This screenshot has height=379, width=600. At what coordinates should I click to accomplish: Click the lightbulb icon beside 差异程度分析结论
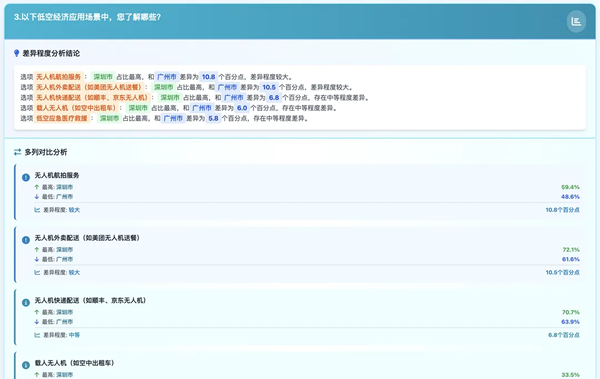point(16,53)
